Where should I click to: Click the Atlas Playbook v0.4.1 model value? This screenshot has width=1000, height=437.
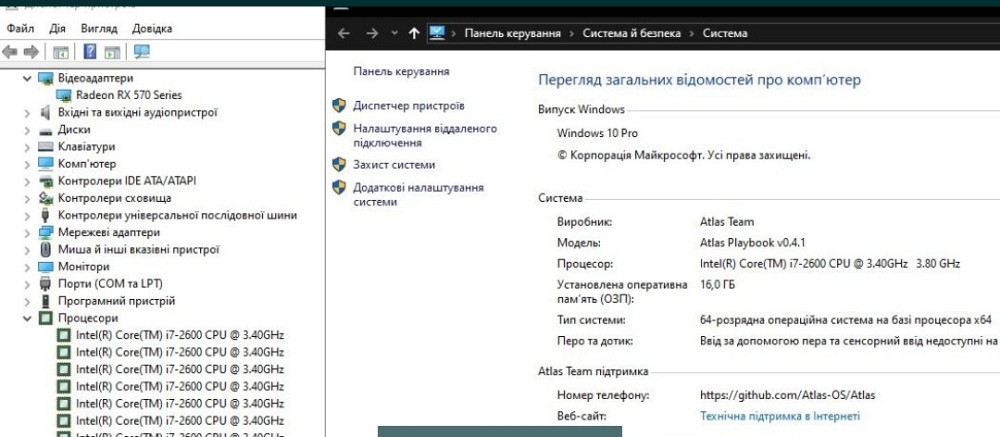pyautogui.click(x=753, y=243)
